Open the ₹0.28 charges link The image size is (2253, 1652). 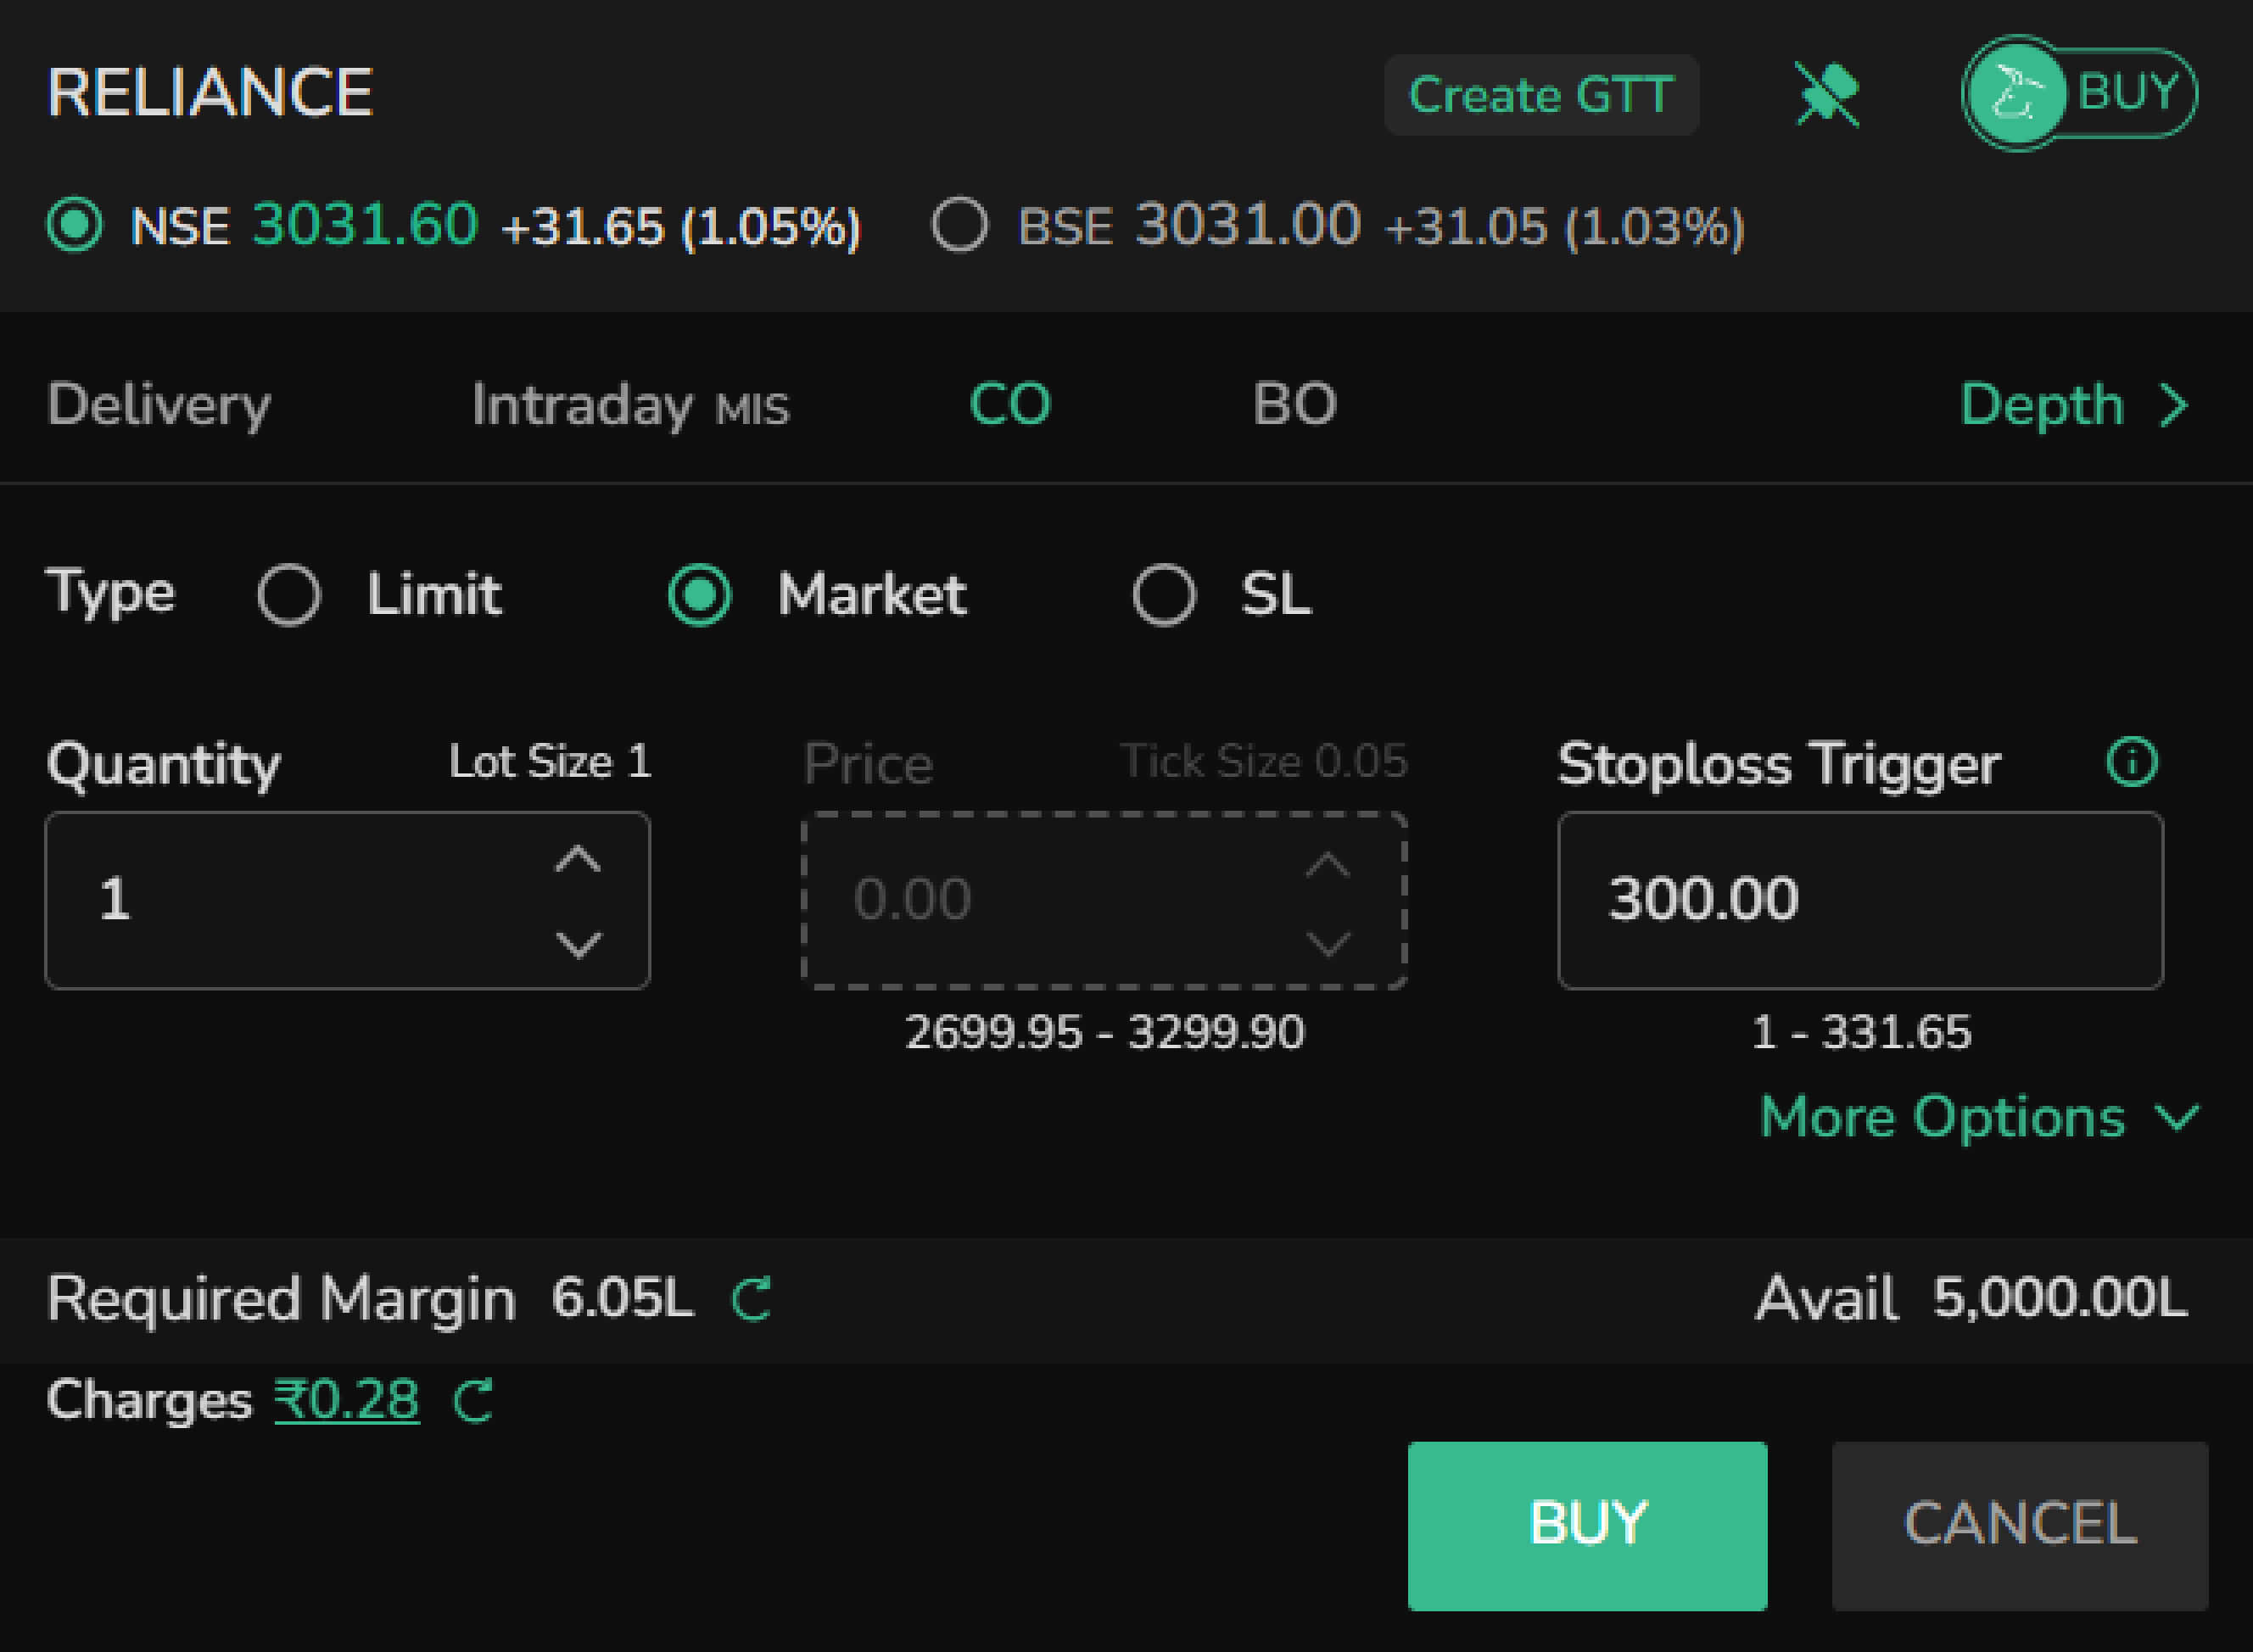tap(347, 1400)
